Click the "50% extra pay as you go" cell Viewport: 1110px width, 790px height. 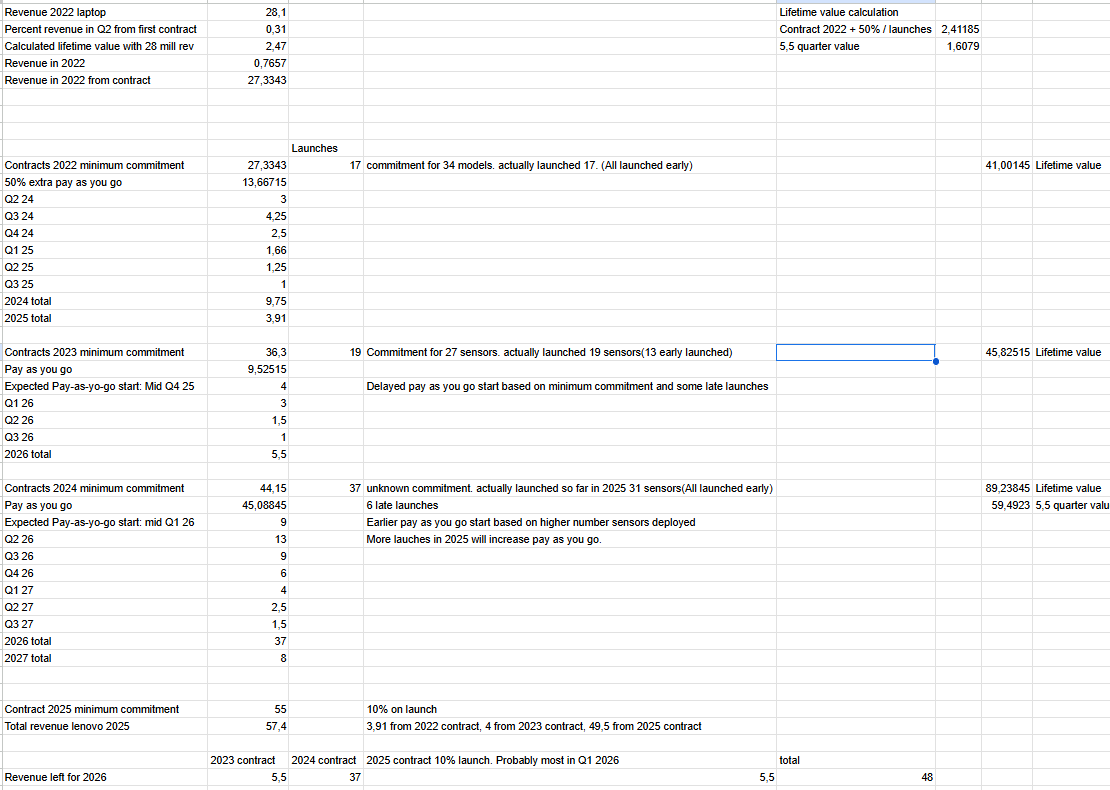pos(64,182)
